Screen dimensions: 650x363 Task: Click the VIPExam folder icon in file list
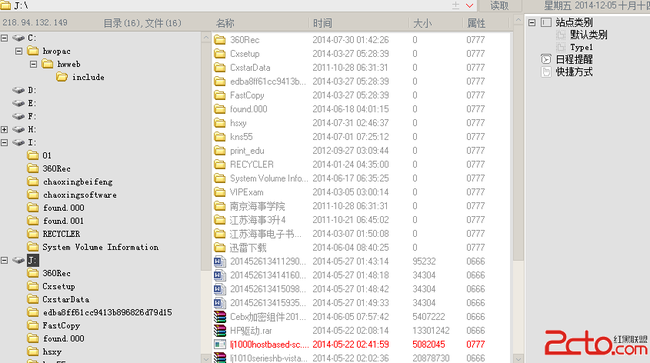coord(220,192)
